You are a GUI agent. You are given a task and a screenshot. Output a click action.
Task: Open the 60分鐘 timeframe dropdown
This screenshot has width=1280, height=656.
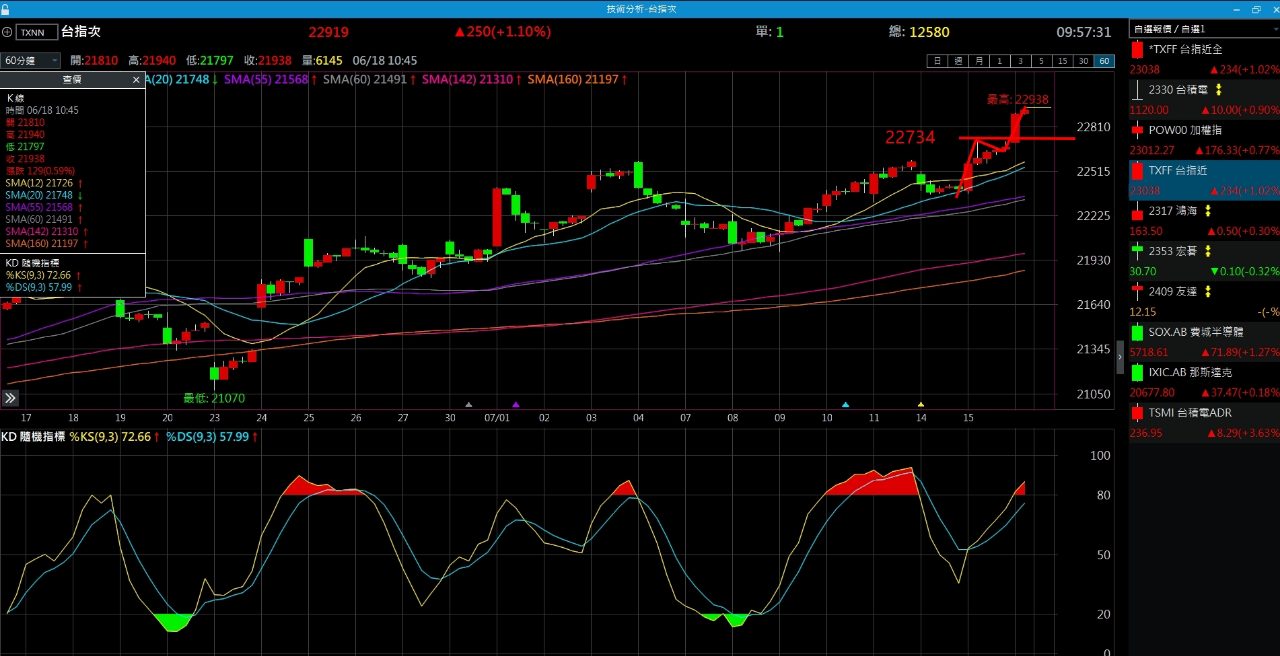coord(30,61)
